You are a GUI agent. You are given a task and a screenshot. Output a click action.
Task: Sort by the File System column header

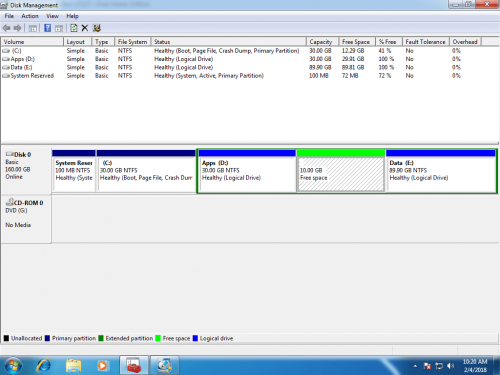pyautogui.click(x=133, y=42)
